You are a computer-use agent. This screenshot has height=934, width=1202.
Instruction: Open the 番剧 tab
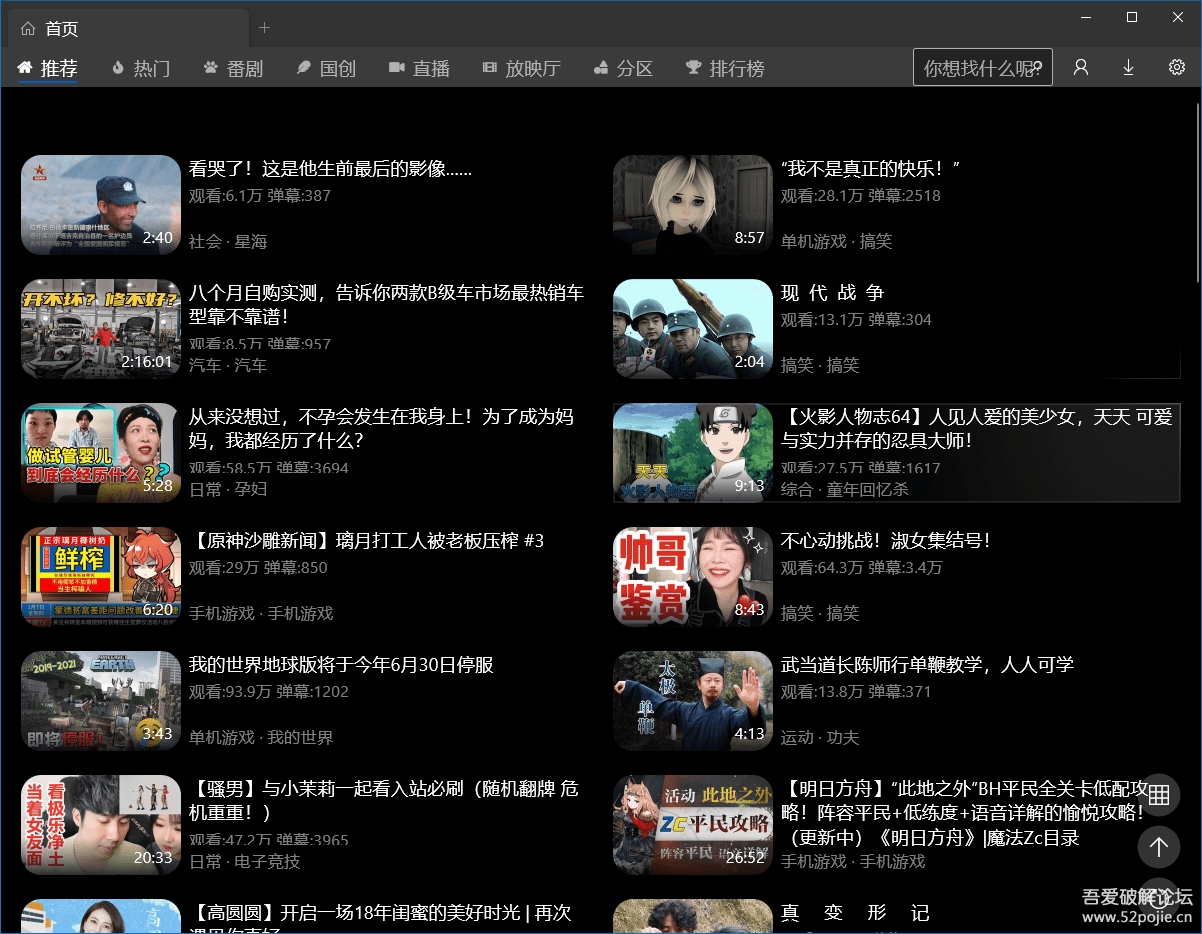pyautogui.click(x=234, y=68)
